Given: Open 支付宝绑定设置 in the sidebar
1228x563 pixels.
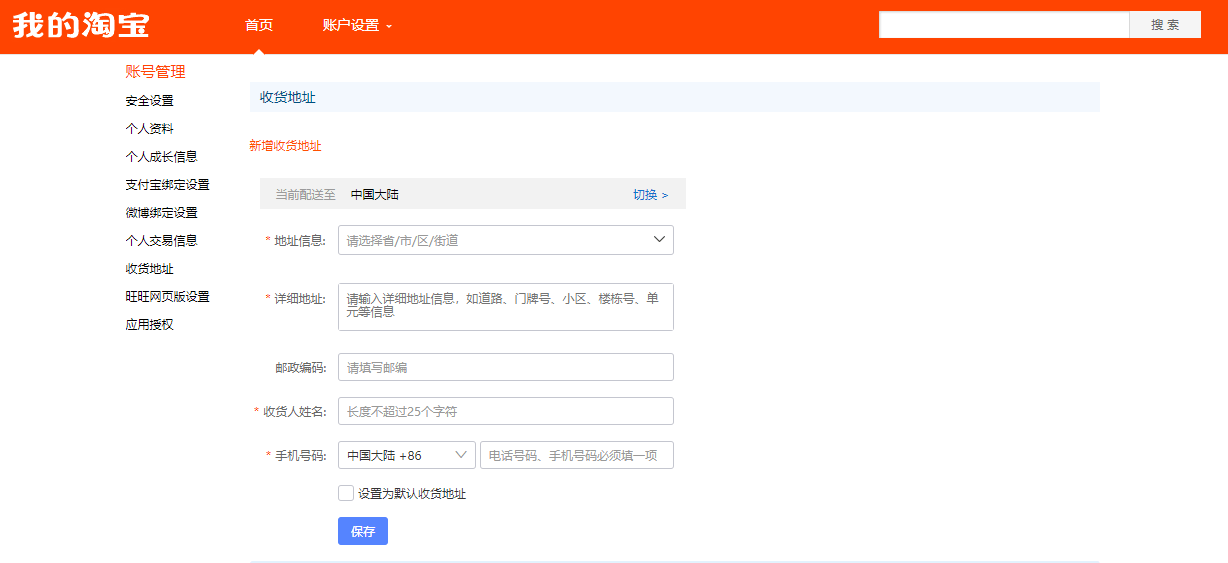Looking at the screenshot, I should (x=167, y=185).
